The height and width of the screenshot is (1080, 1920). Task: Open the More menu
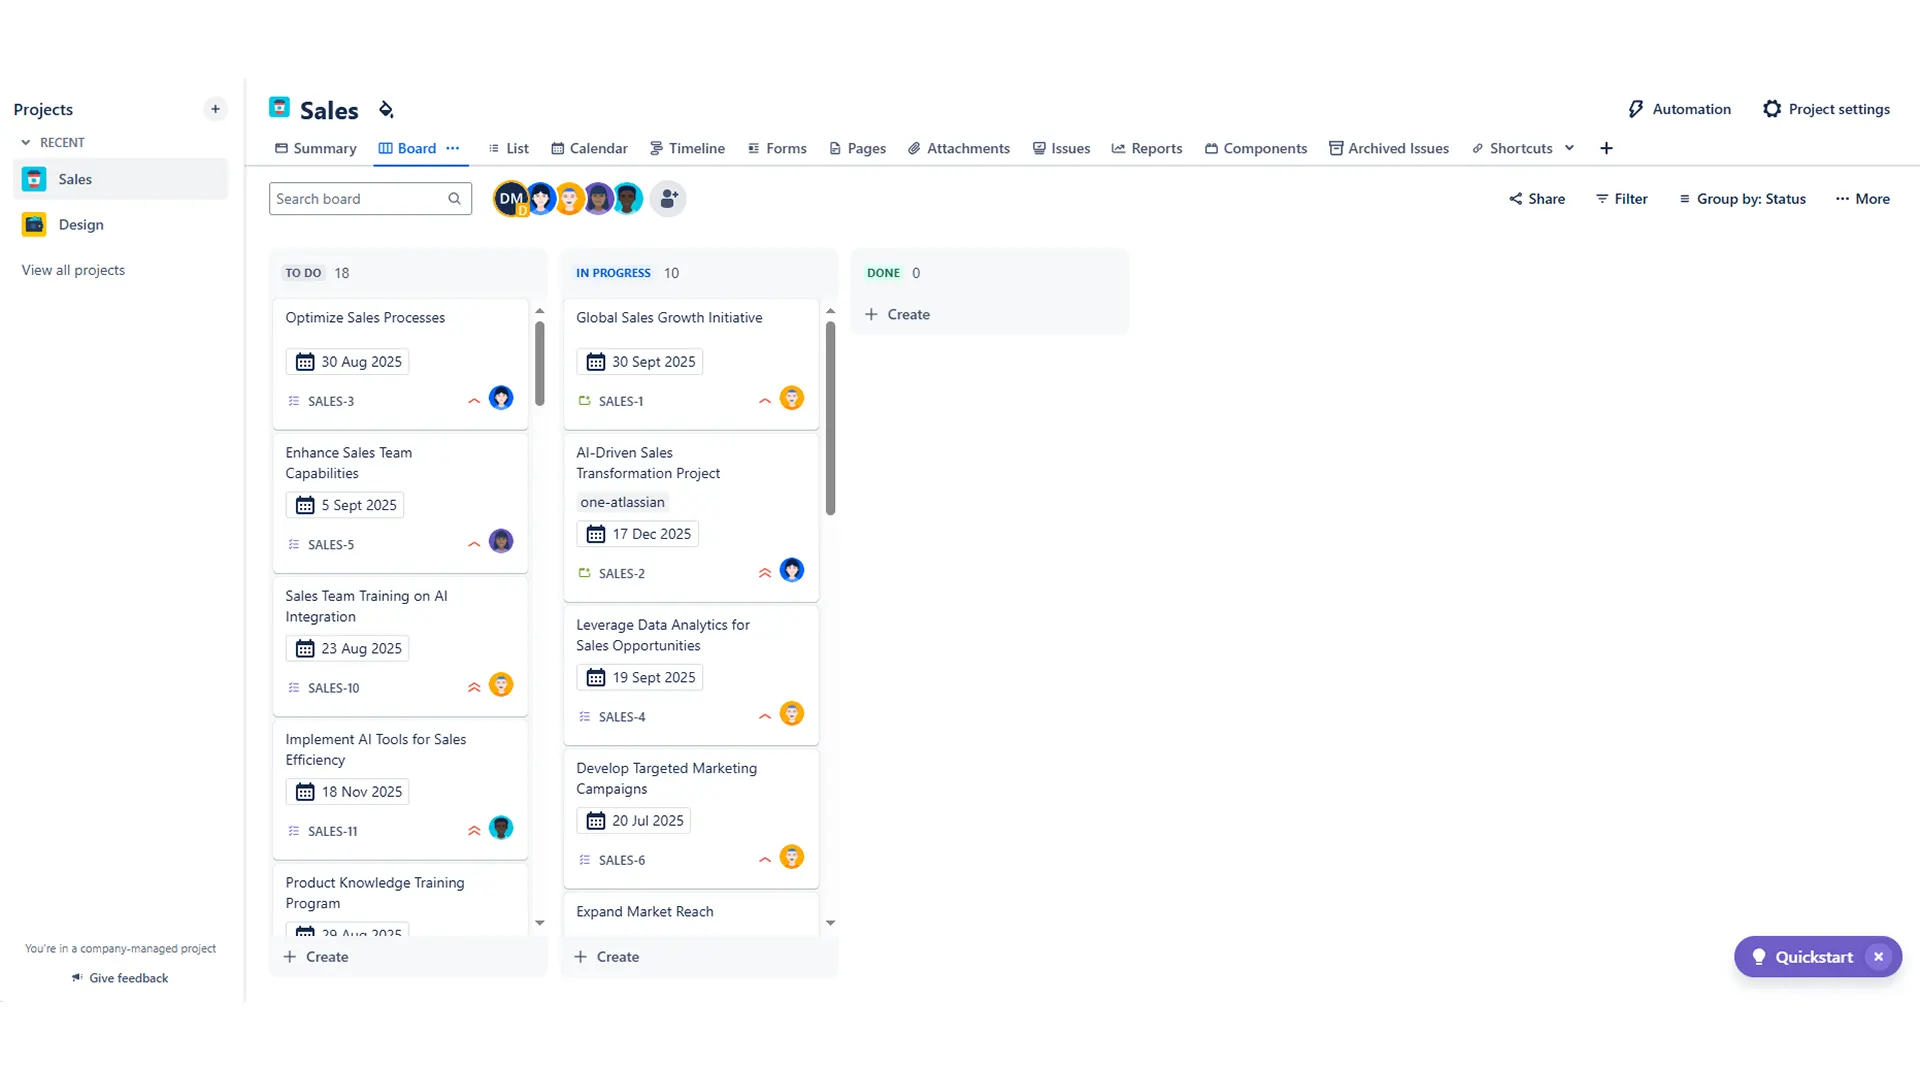click(1862, 199)
